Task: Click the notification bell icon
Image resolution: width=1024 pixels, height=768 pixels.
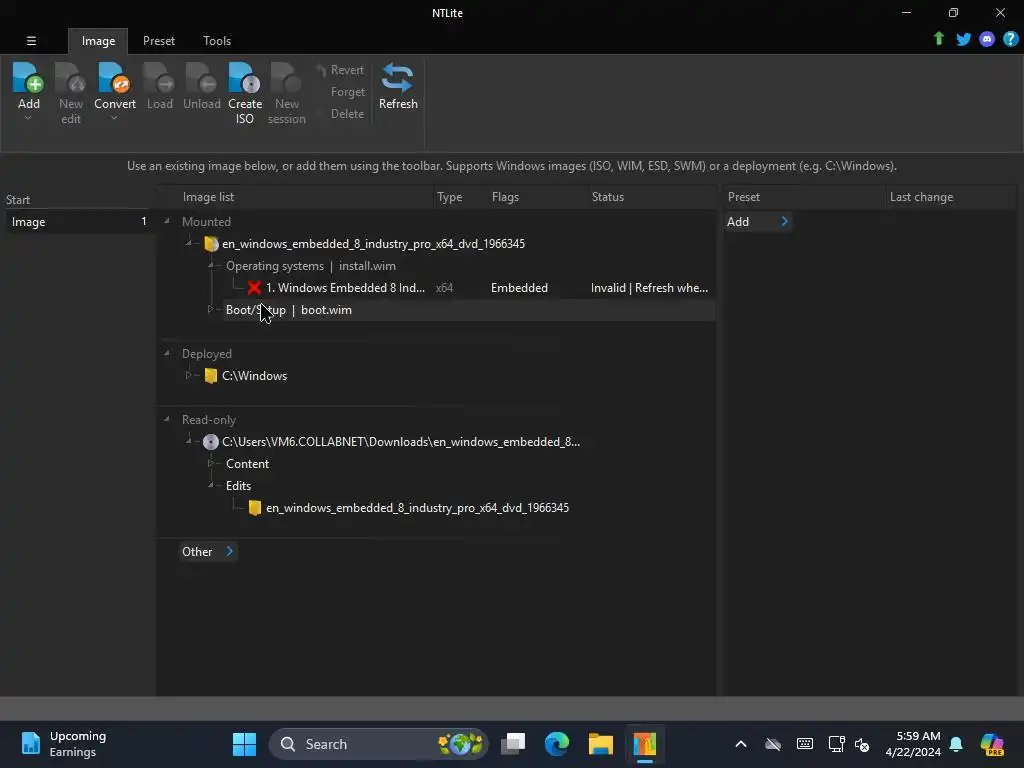Action: click(x=956, y=744)
